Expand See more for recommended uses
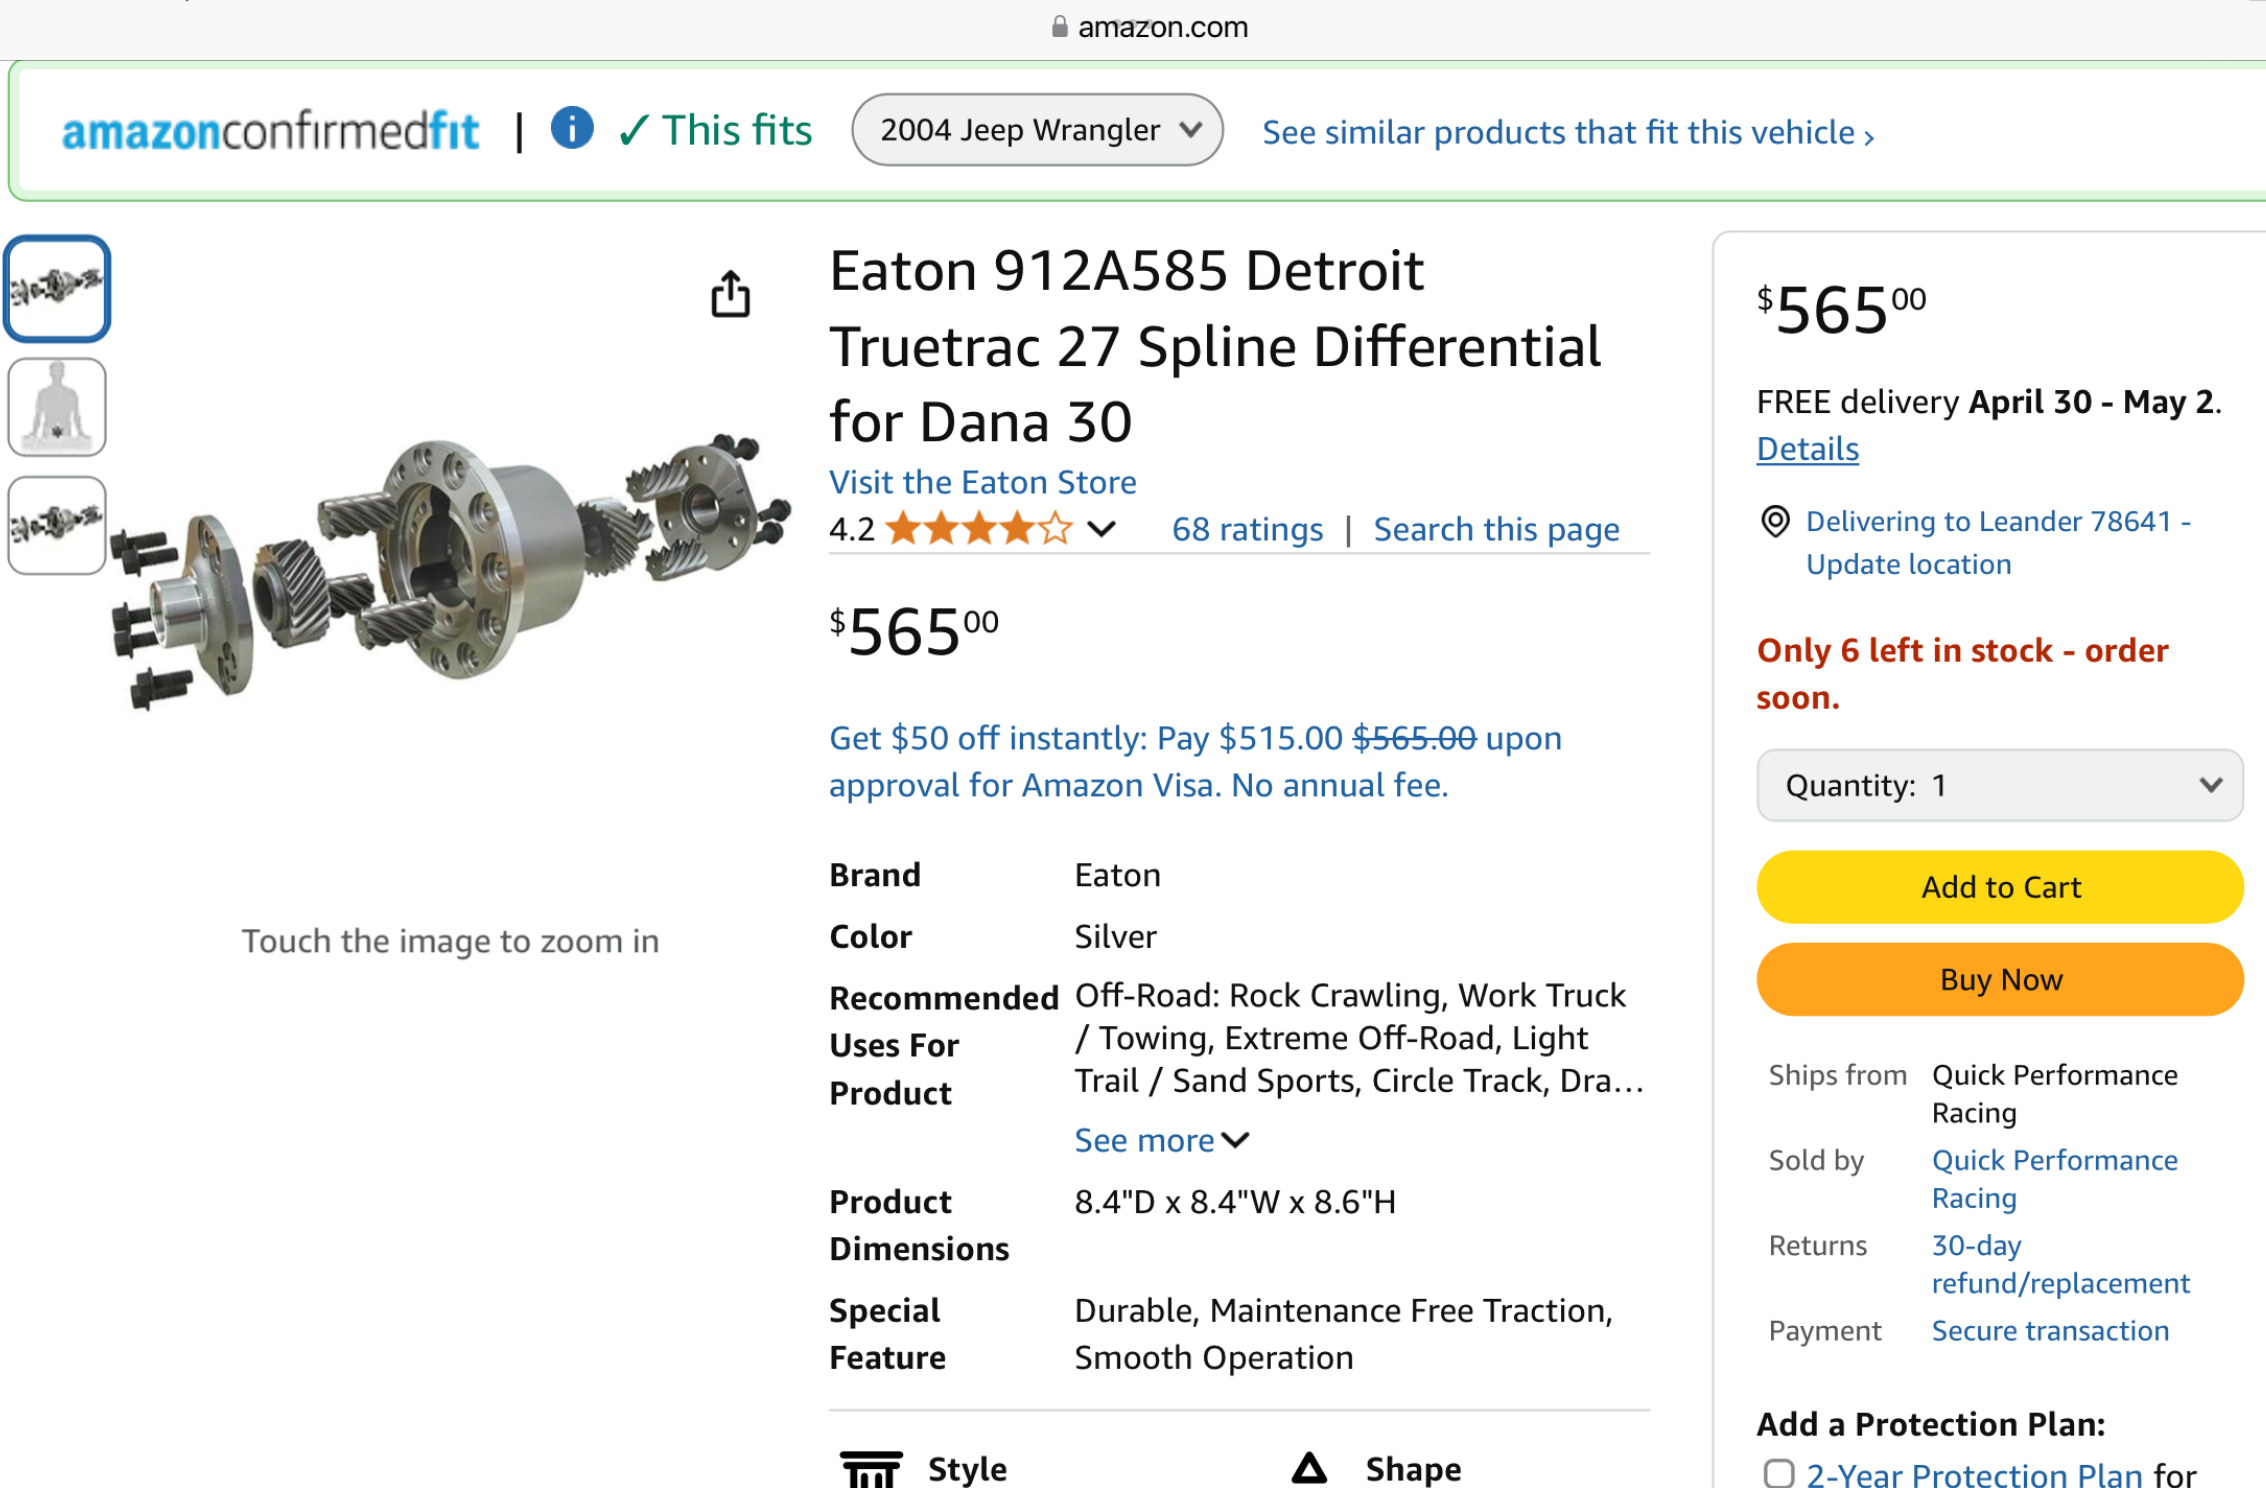 click(1161, 1140)
